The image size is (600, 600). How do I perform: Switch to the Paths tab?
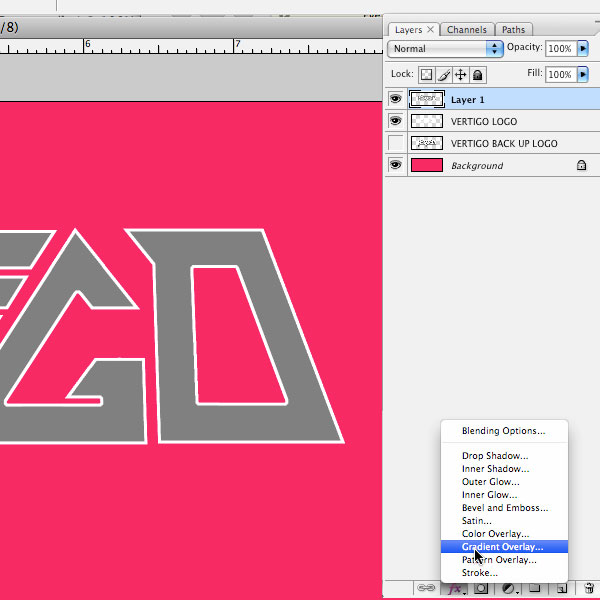(514, 29)
